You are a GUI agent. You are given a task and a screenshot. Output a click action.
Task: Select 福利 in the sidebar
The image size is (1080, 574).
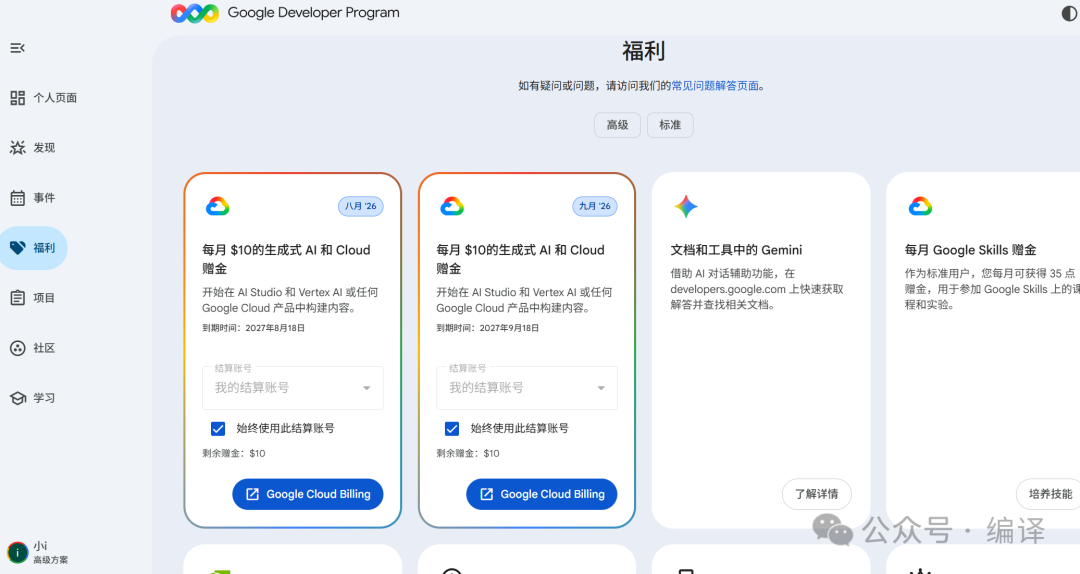(33, 247)
